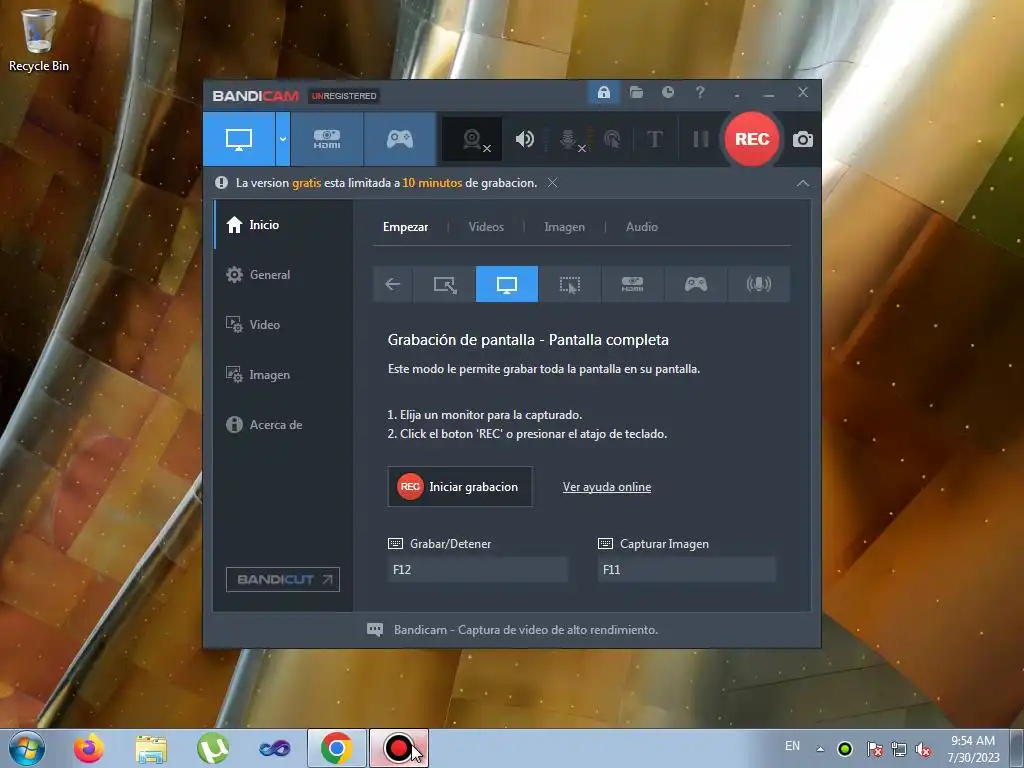
Task: Click the EN language indicator
Action: coord(792,746)
